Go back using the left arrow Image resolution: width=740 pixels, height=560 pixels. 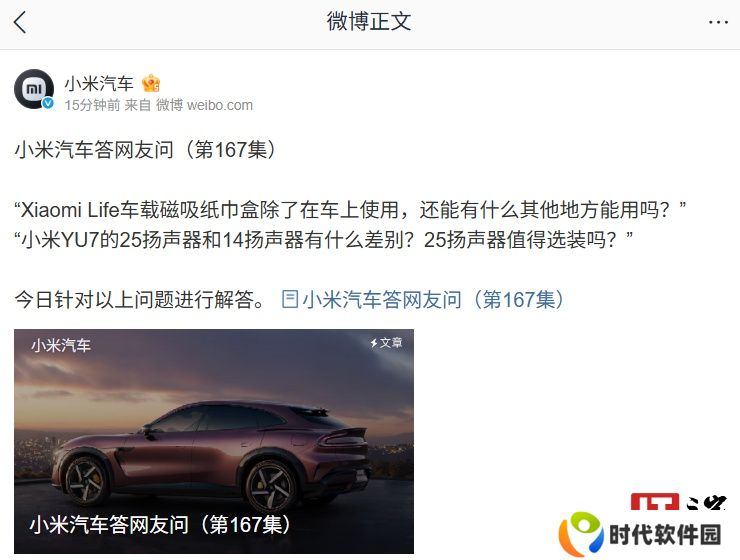20,22
